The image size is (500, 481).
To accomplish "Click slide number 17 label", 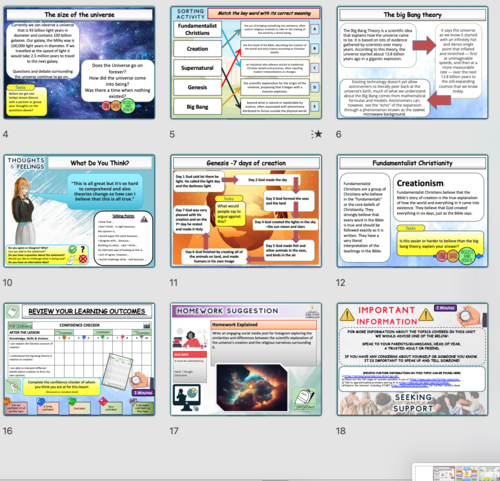I will point(174,431).
